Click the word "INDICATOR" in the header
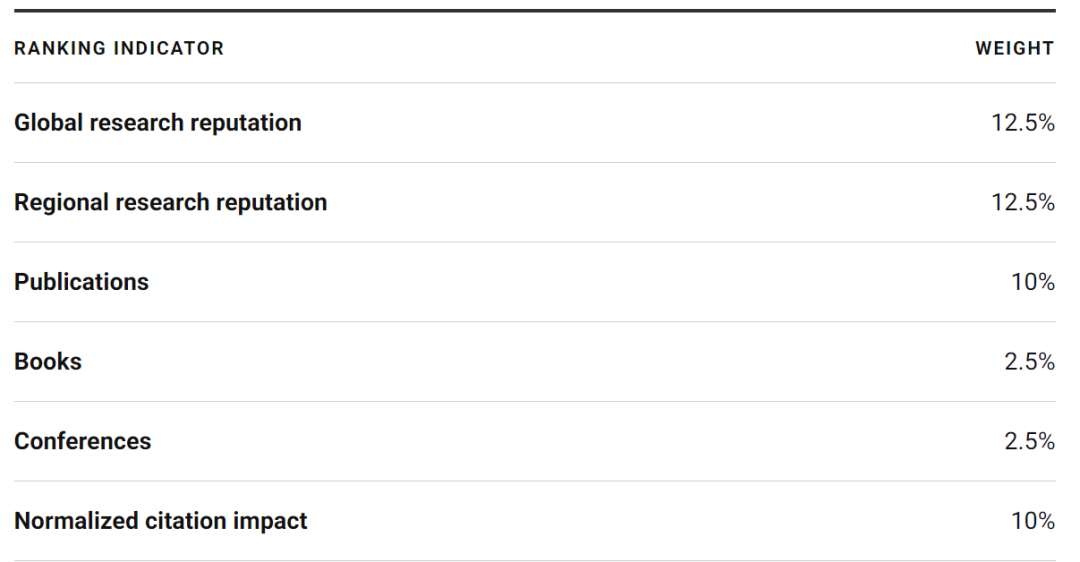The image size is (1080, 562). point(162,48)
